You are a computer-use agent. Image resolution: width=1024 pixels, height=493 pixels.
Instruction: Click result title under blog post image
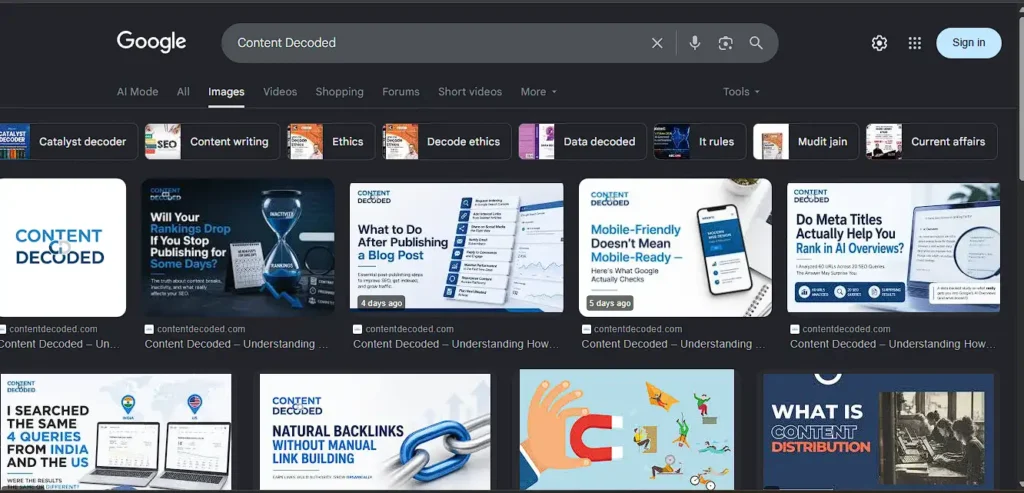(x=456, y=344)
